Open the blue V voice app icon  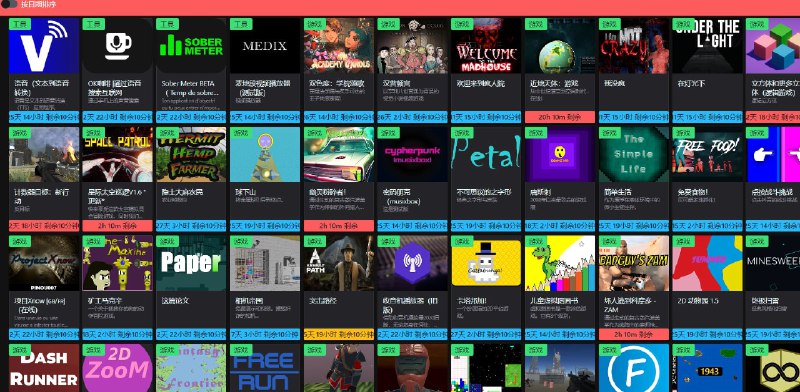click(44, 46)
